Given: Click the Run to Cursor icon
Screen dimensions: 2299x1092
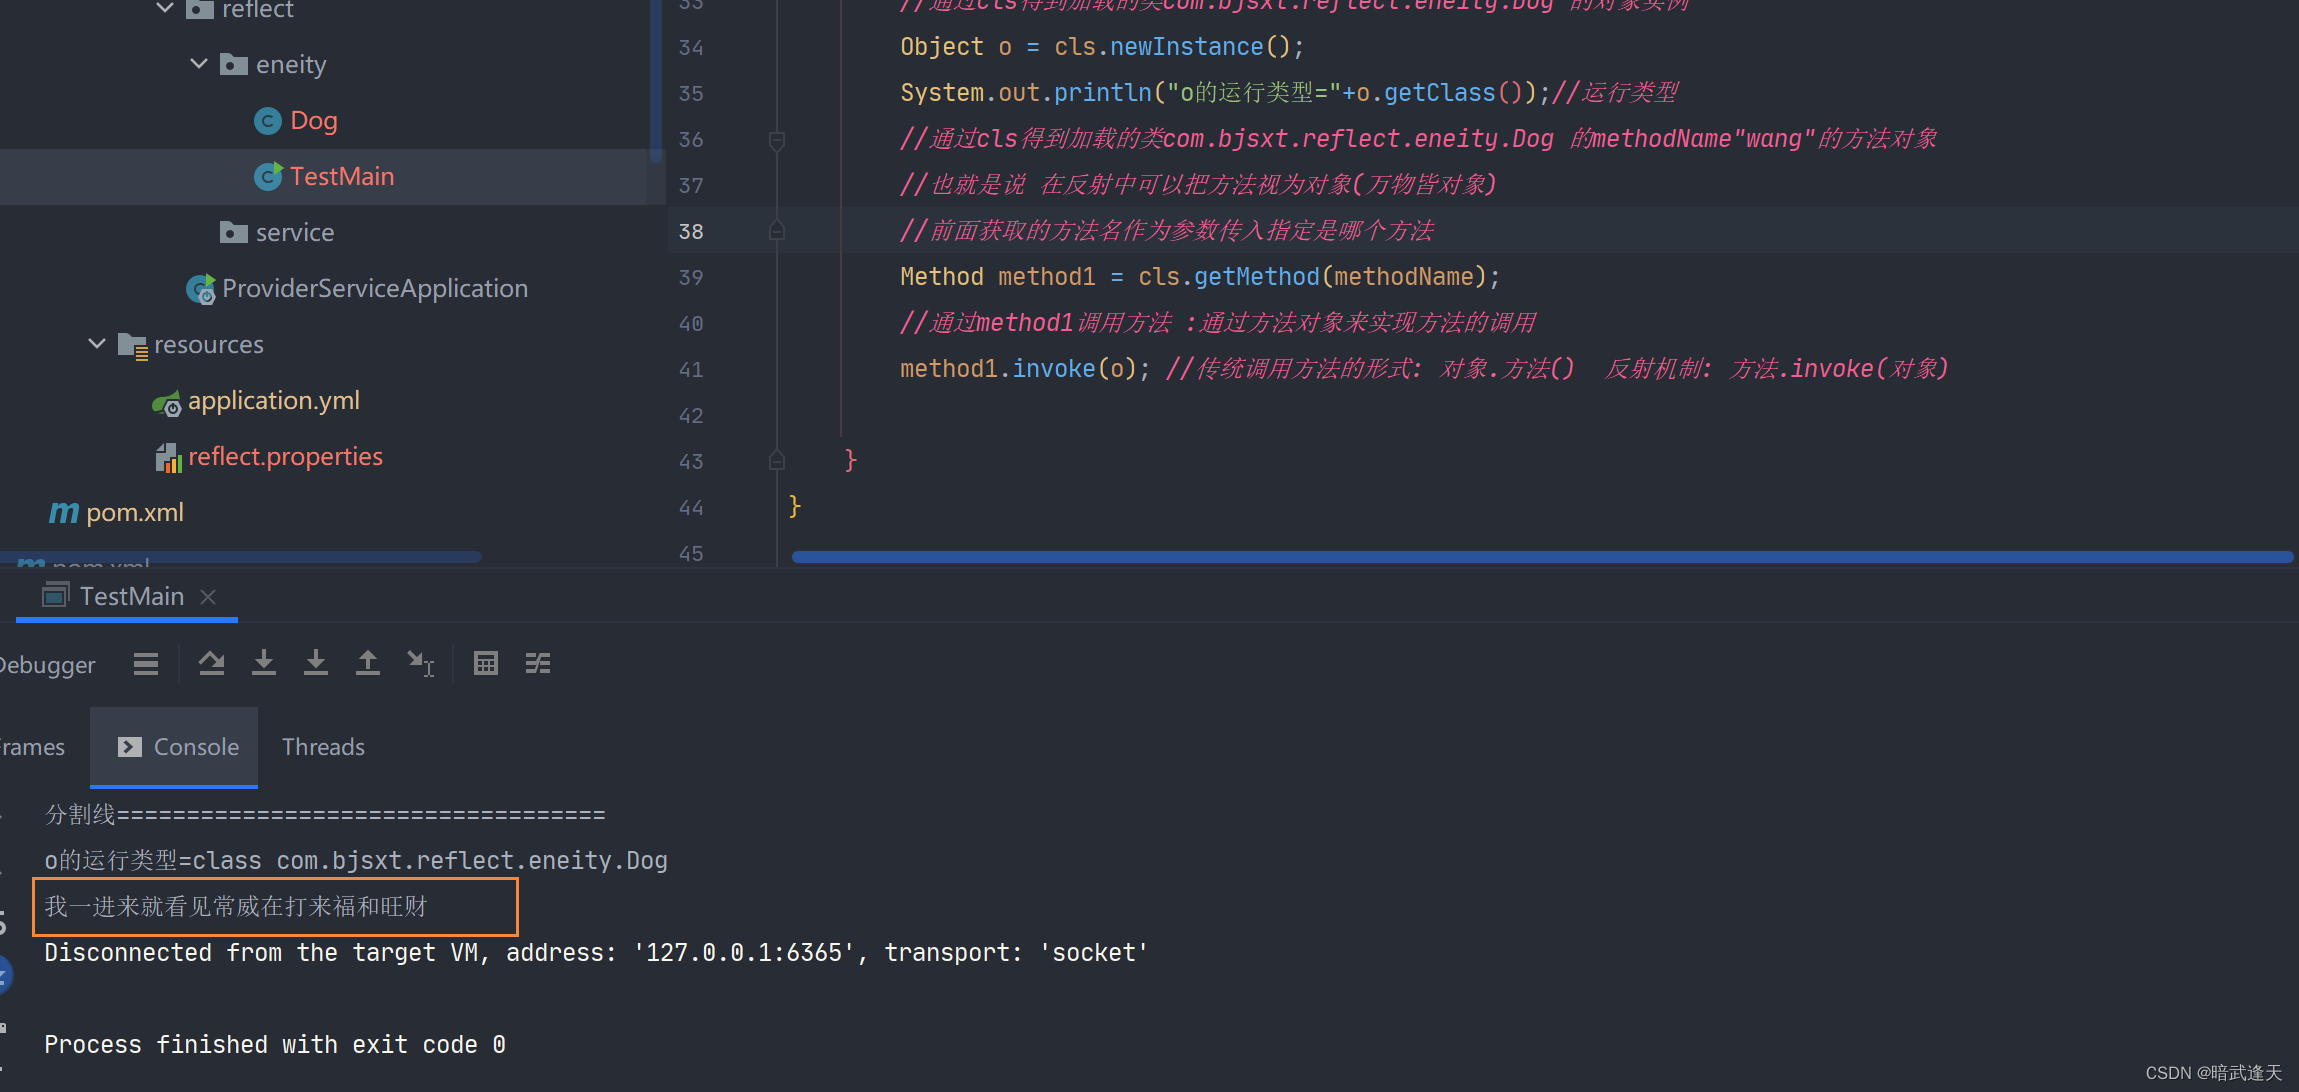Looking at the screenshot, I should pyautogui.click(x=420, y=663).
